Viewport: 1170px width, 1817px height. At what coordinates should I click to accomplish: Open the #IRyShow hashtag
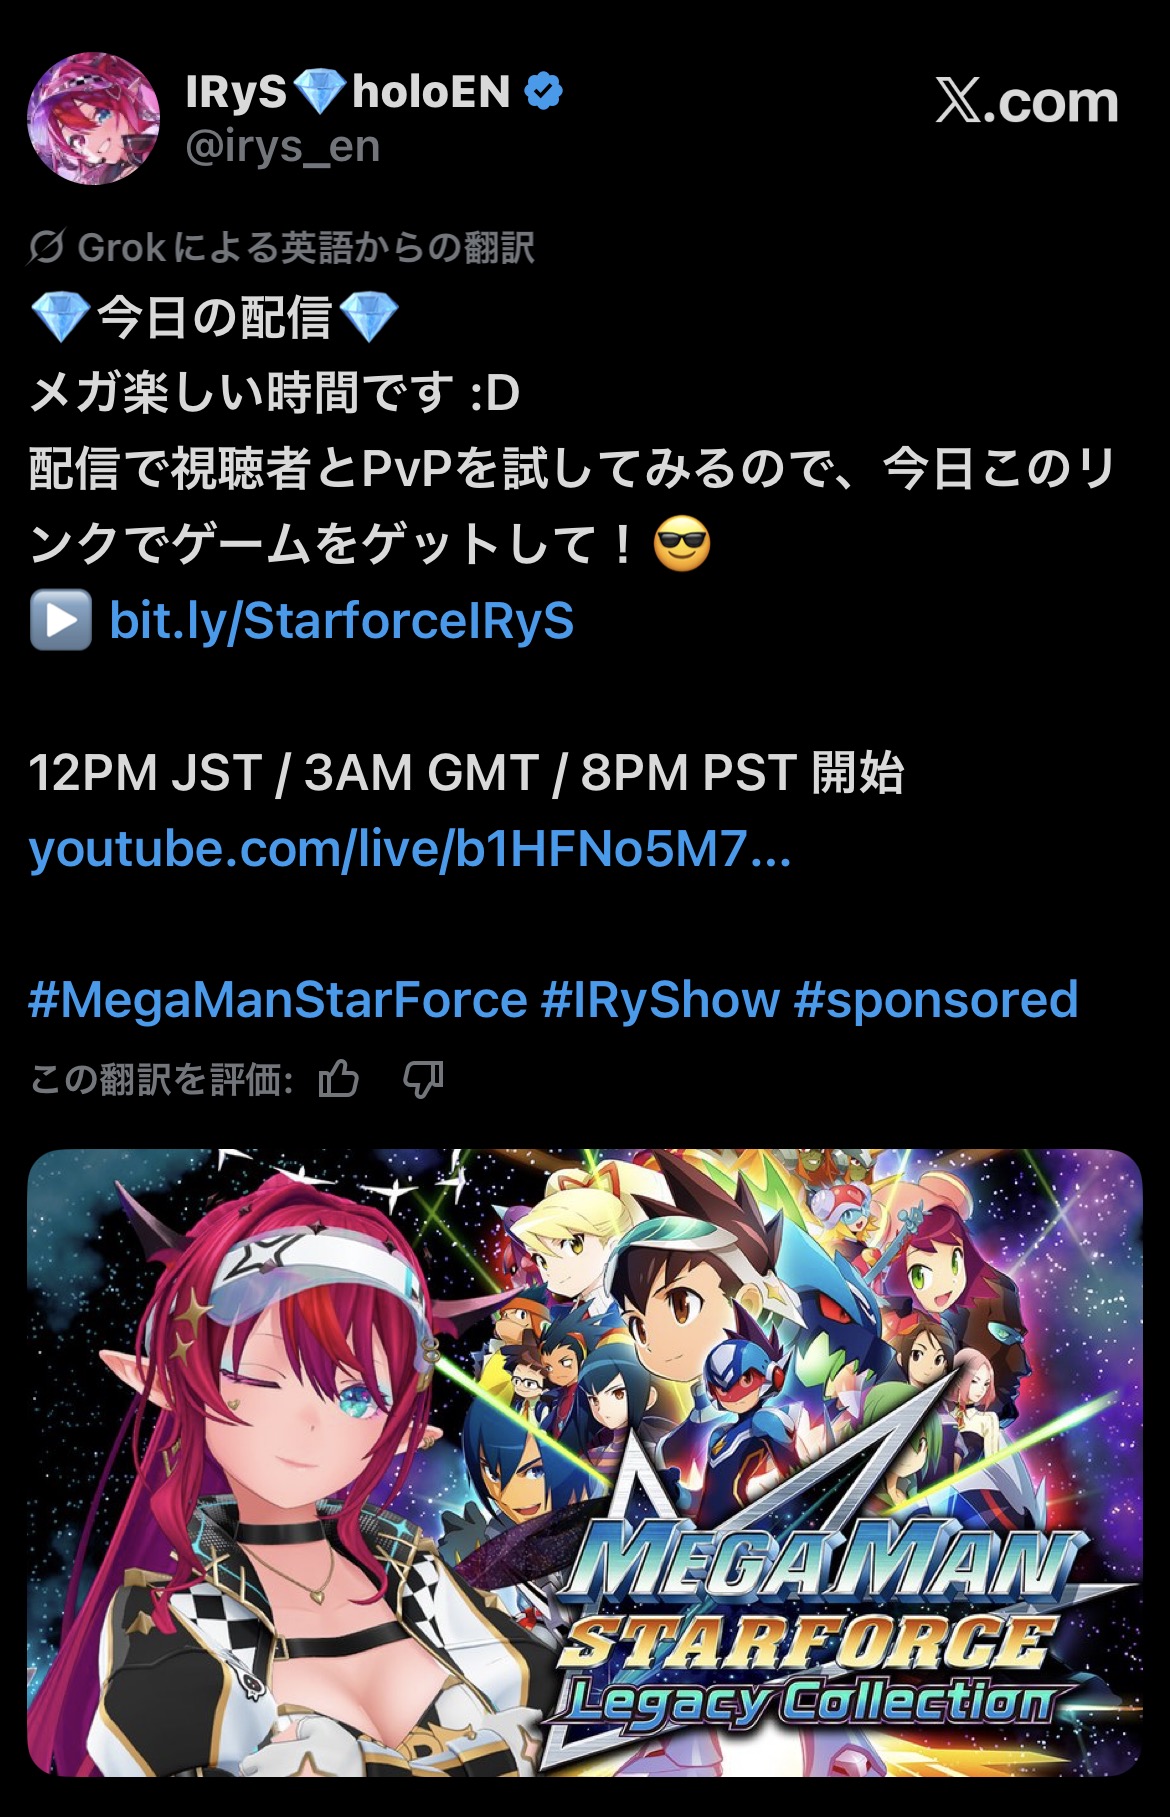pos(660,1000)
